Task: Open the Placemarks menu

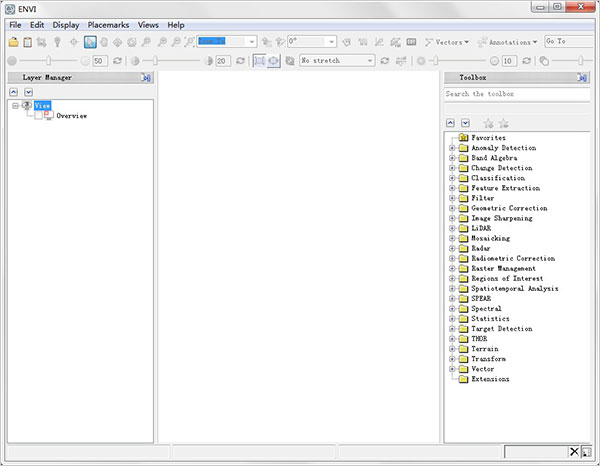Action: point(108,25)
